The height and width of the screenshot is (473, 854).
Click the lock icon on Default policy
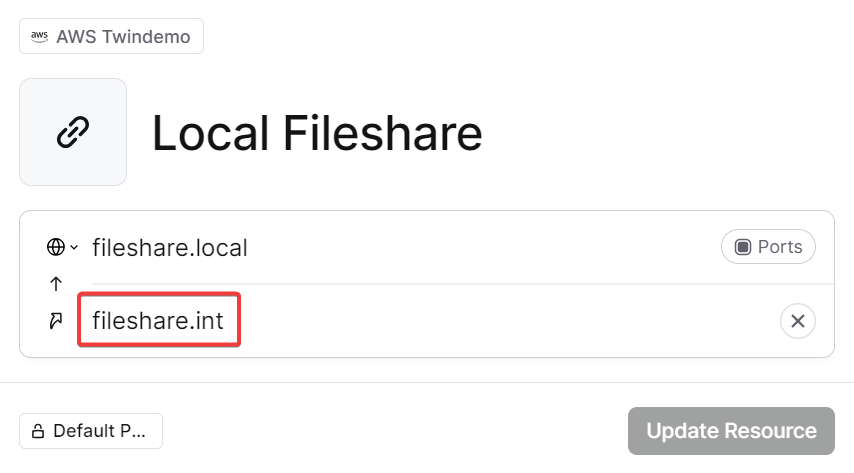(x=38, y=432)
